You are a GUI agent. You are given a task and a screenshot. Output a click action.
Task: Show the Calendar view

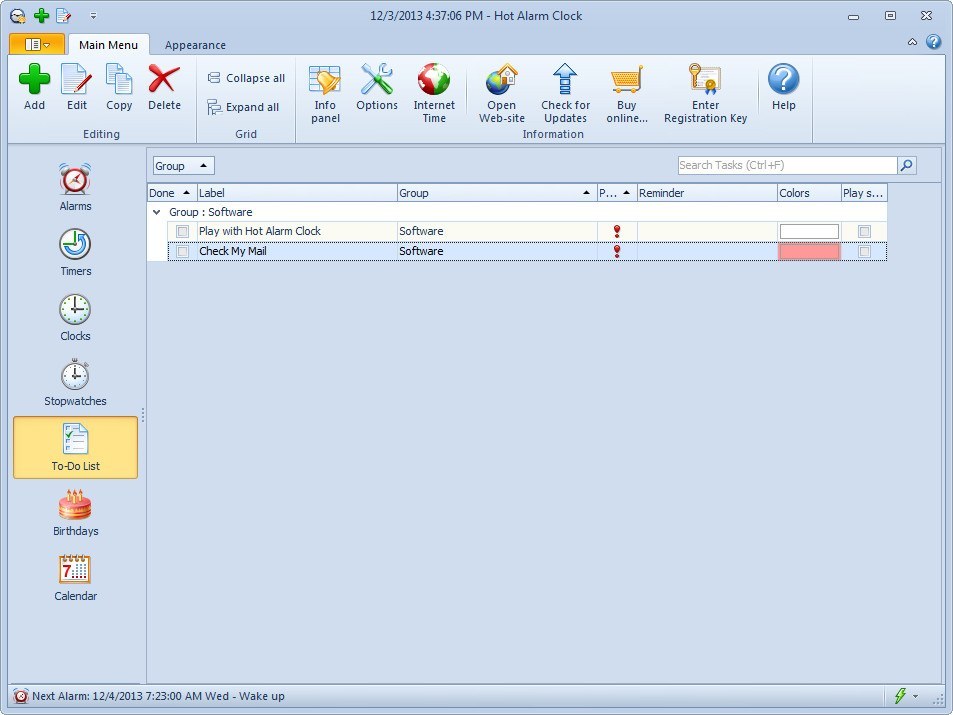[x=75, y=578]
